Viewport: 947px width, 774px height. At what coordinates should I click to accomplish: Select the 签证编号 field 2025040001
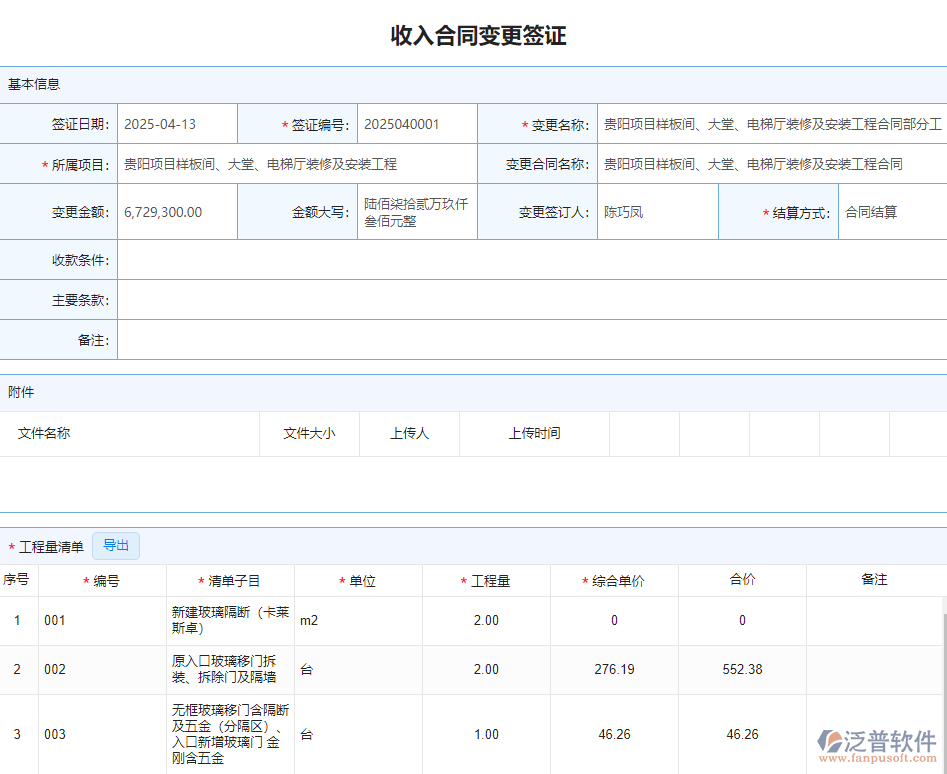point(417,124)
